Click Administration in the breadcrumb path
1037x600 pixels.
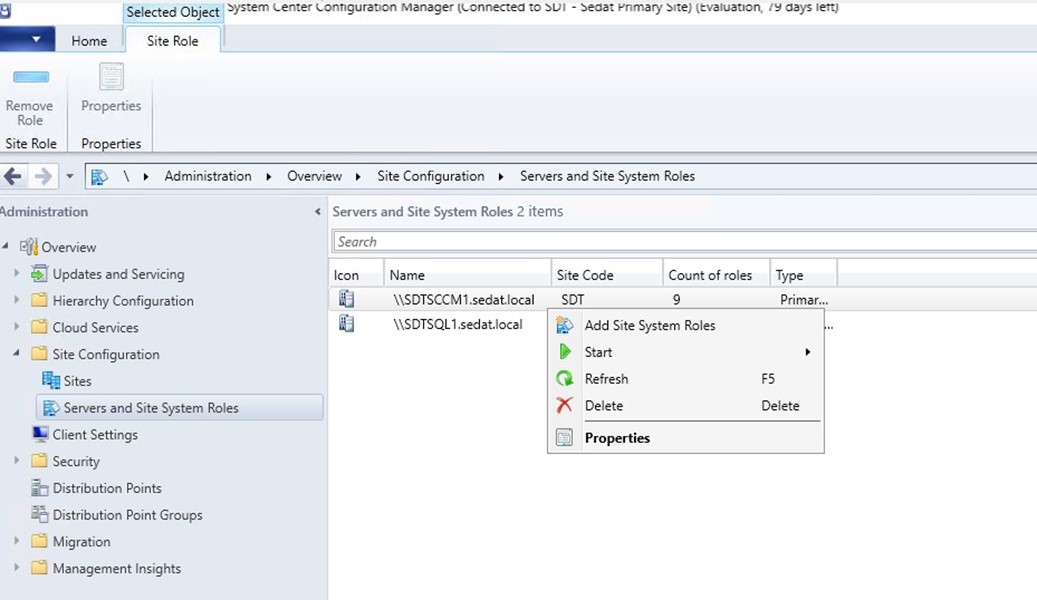(208, 176)
